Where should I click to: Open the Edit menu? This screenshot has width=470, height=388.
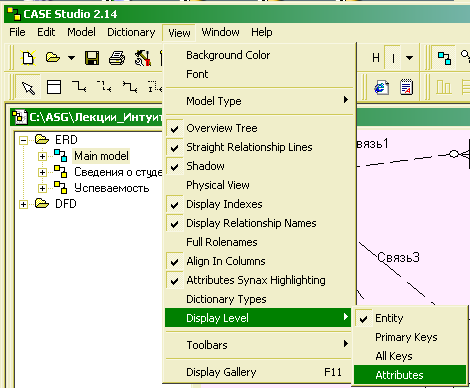point(46,32)
